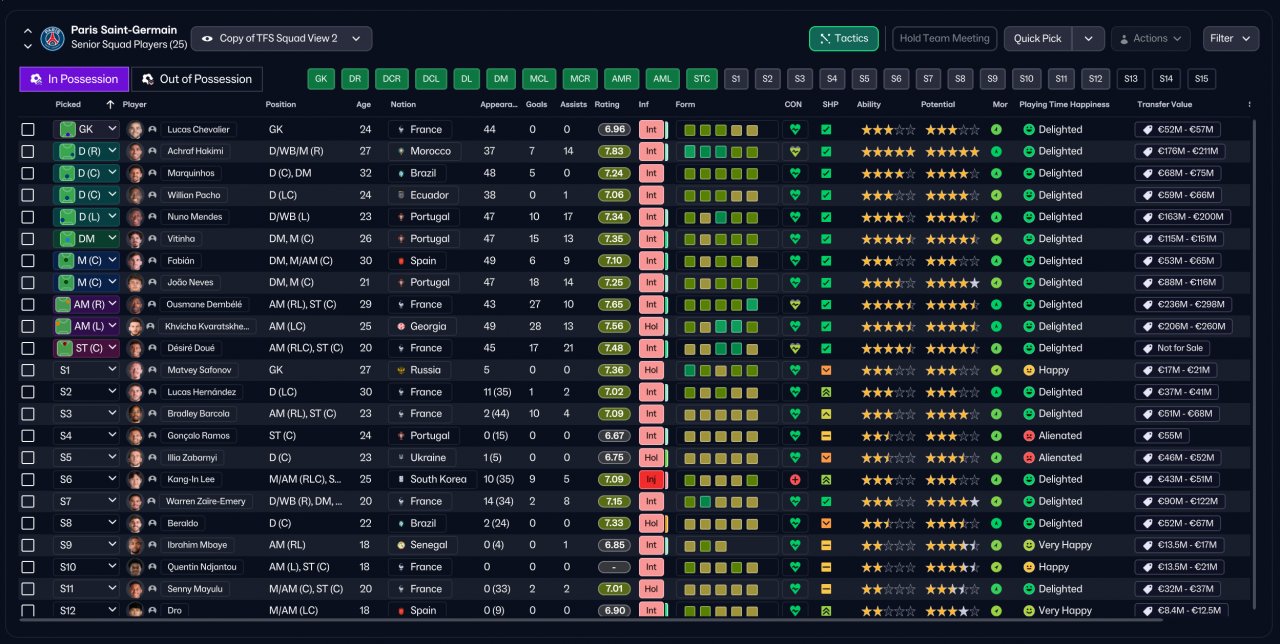This screenshot has height=644, width=1280.
Task: Tick the checkbox for Marquinhos
Action: tap(28, 174)
